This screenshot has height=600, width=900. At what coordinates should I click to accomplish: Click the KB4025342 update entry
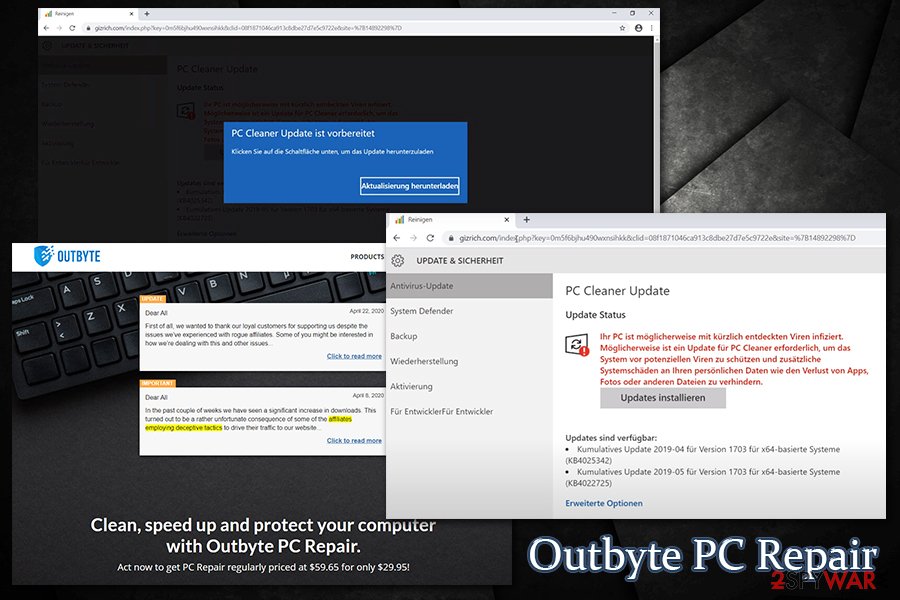point(703,455)
